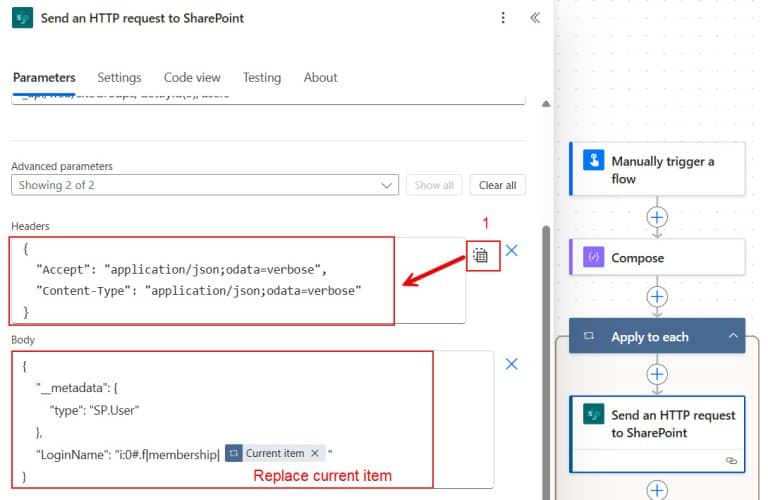
Task: Click the Compose action icon
Action: [x=593, y=257]
